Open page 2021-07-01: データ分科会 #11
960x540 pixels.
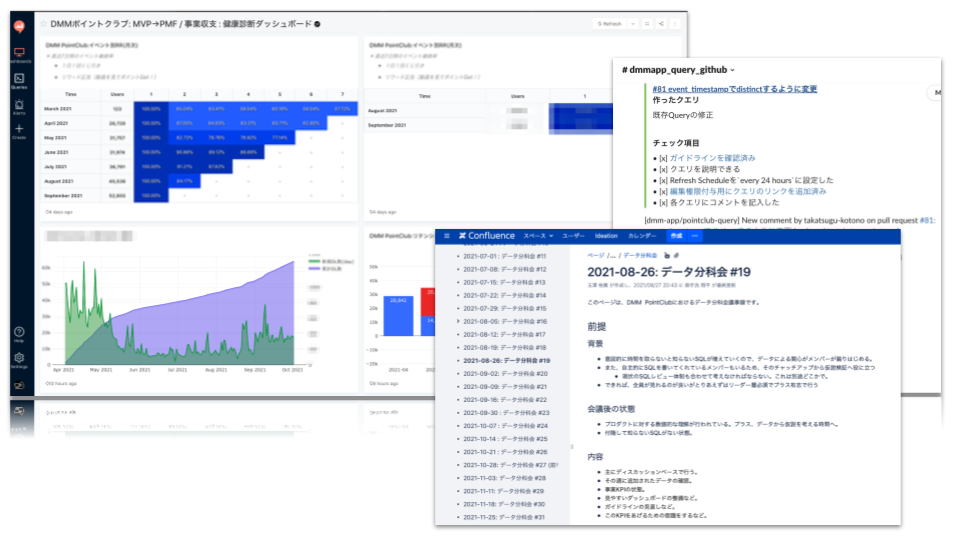coord(504,257)
